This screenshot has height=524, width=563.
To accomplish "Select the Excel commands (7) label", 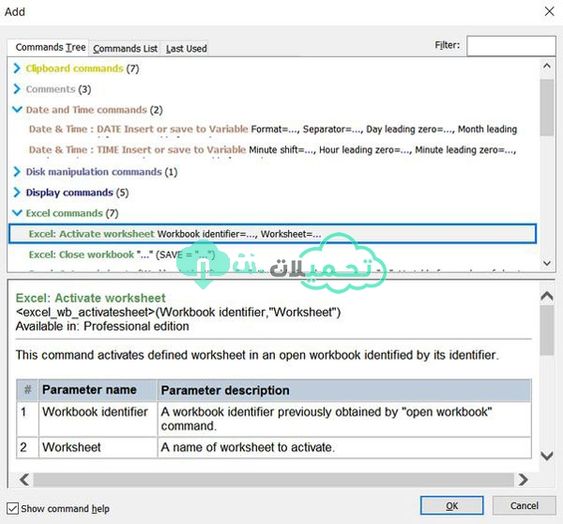I will 72,213.
